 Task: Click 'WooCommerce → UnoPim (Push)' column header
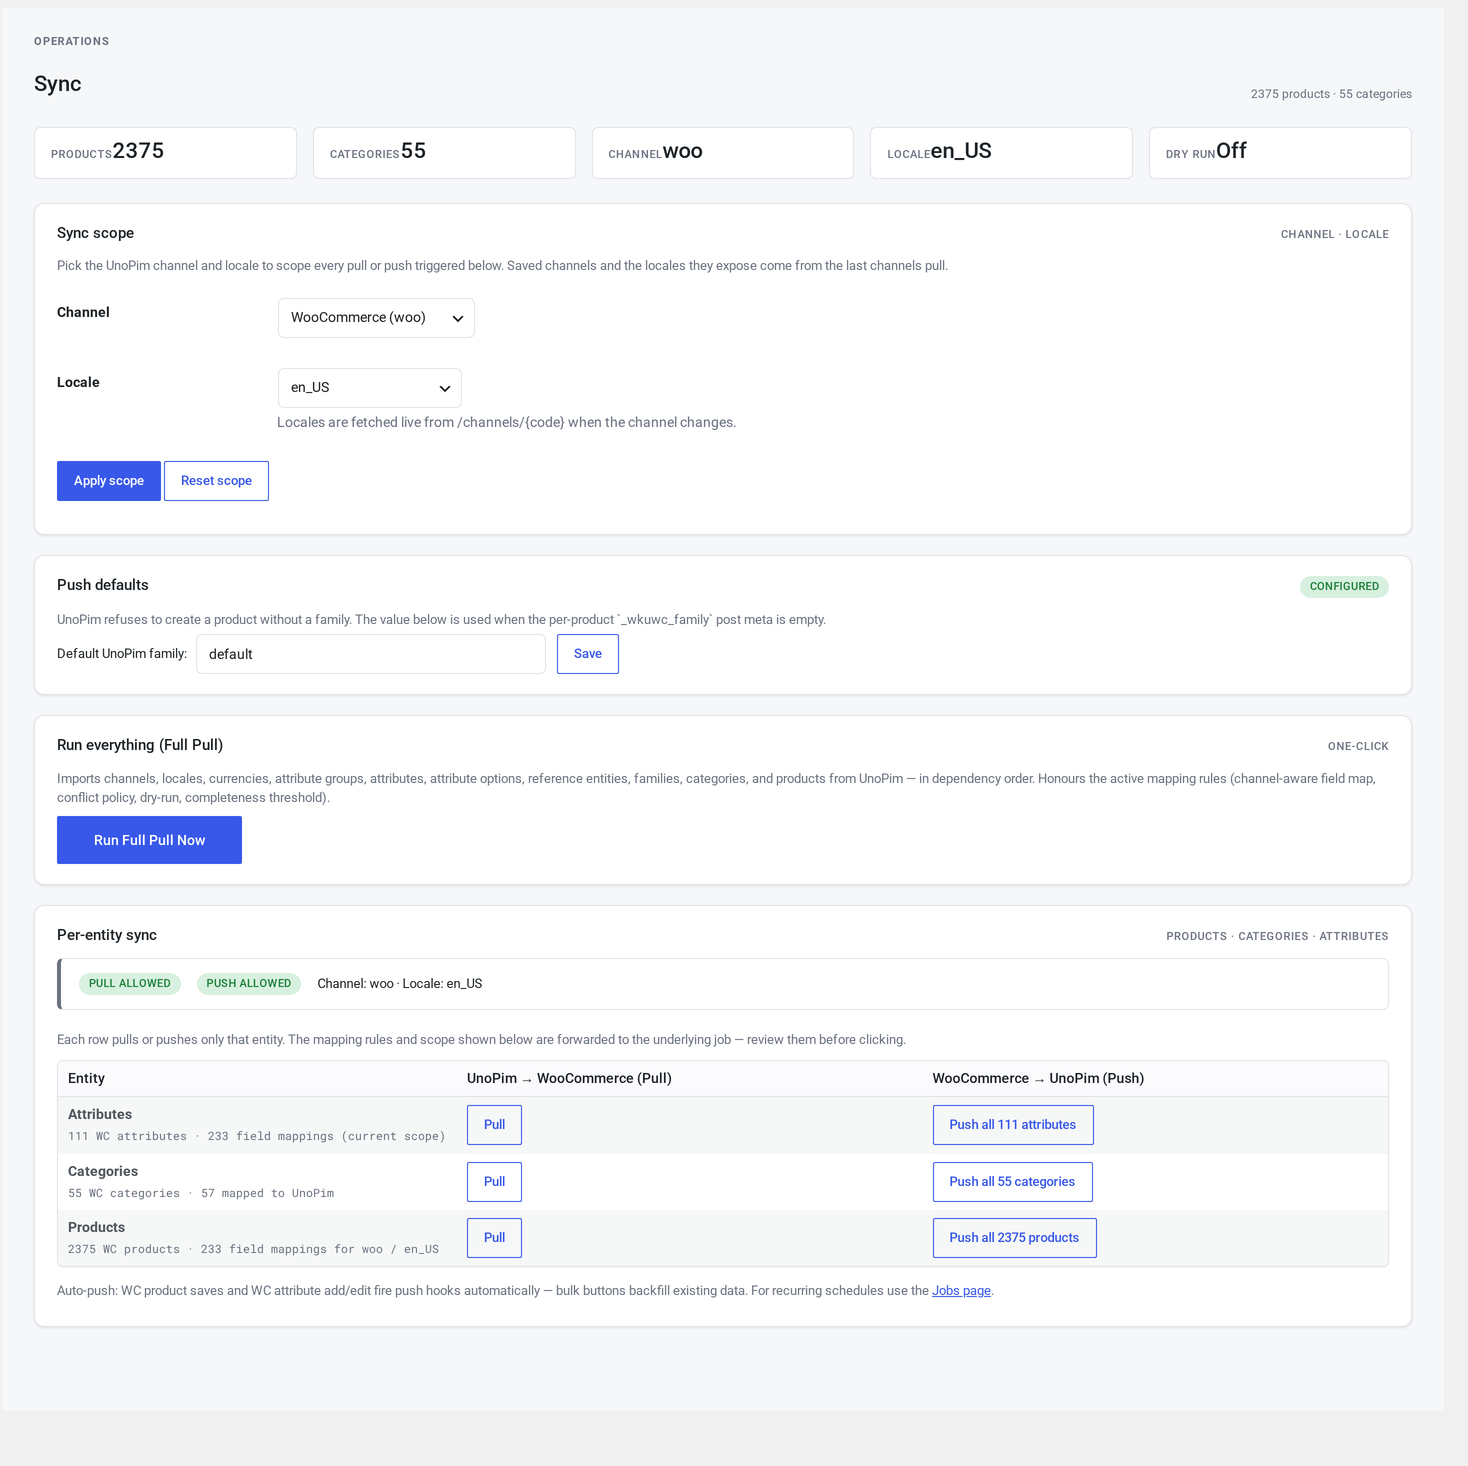point(1038,1078)
